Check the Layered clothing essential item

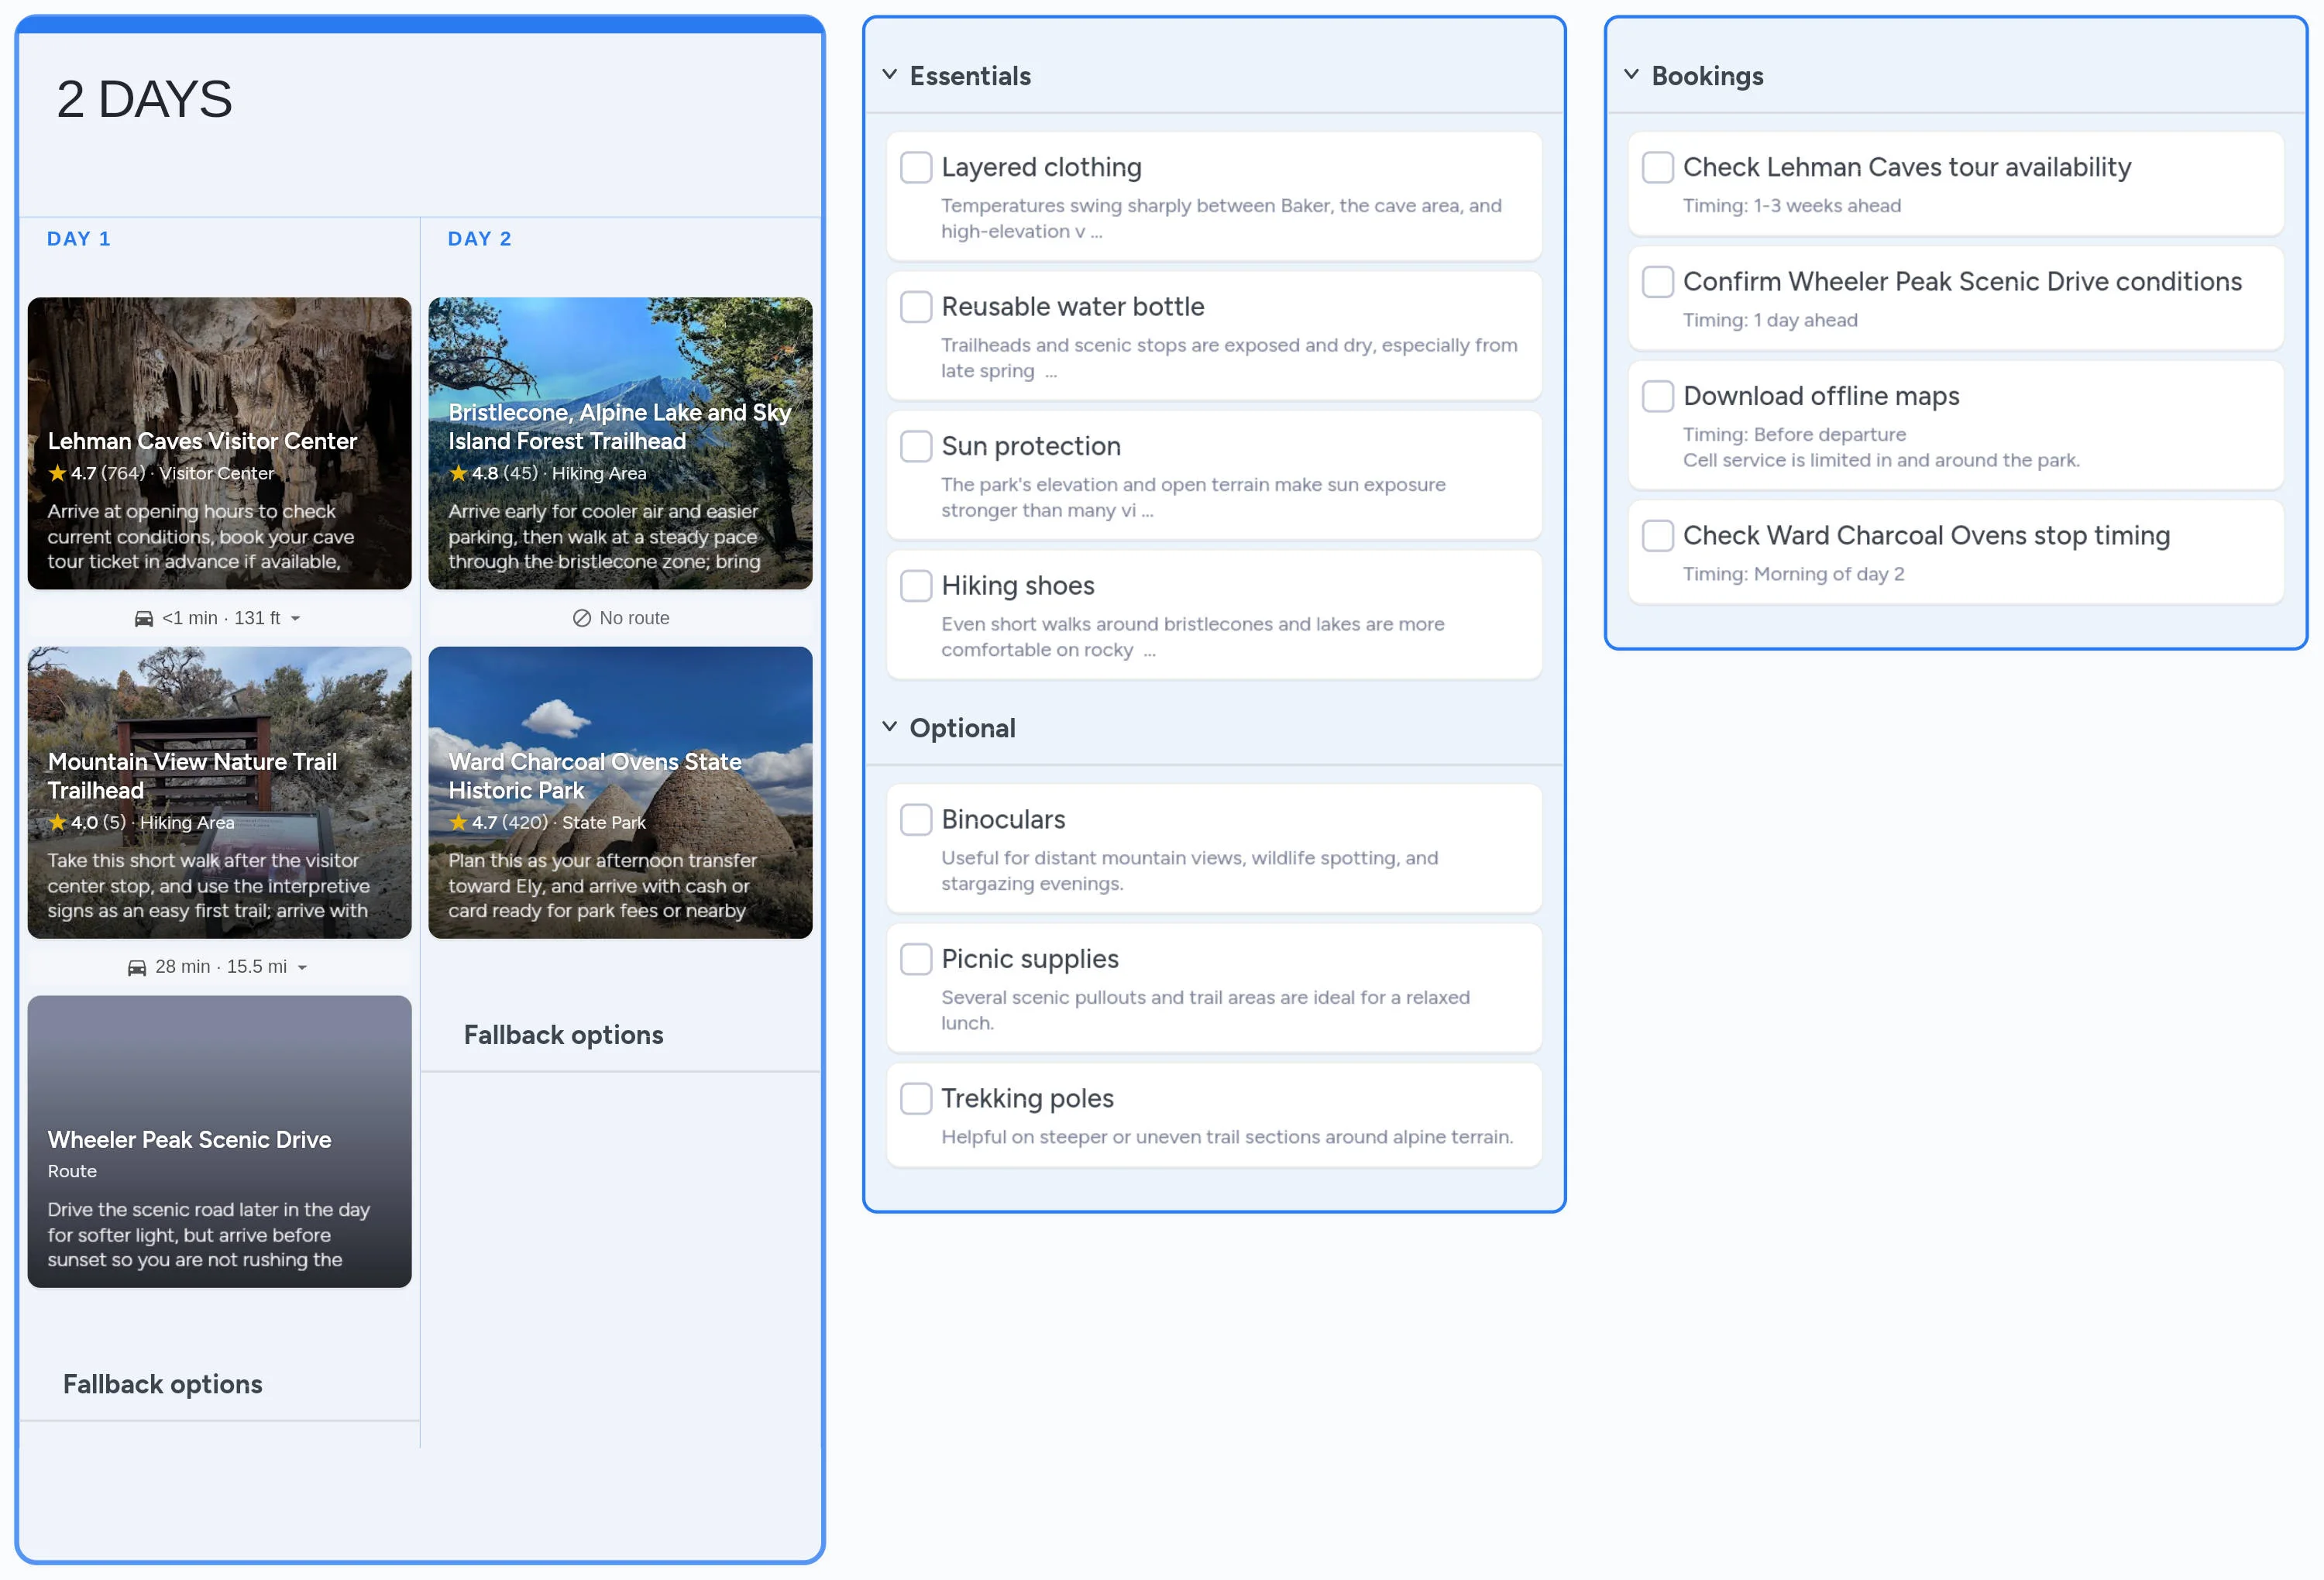[916, 167]
